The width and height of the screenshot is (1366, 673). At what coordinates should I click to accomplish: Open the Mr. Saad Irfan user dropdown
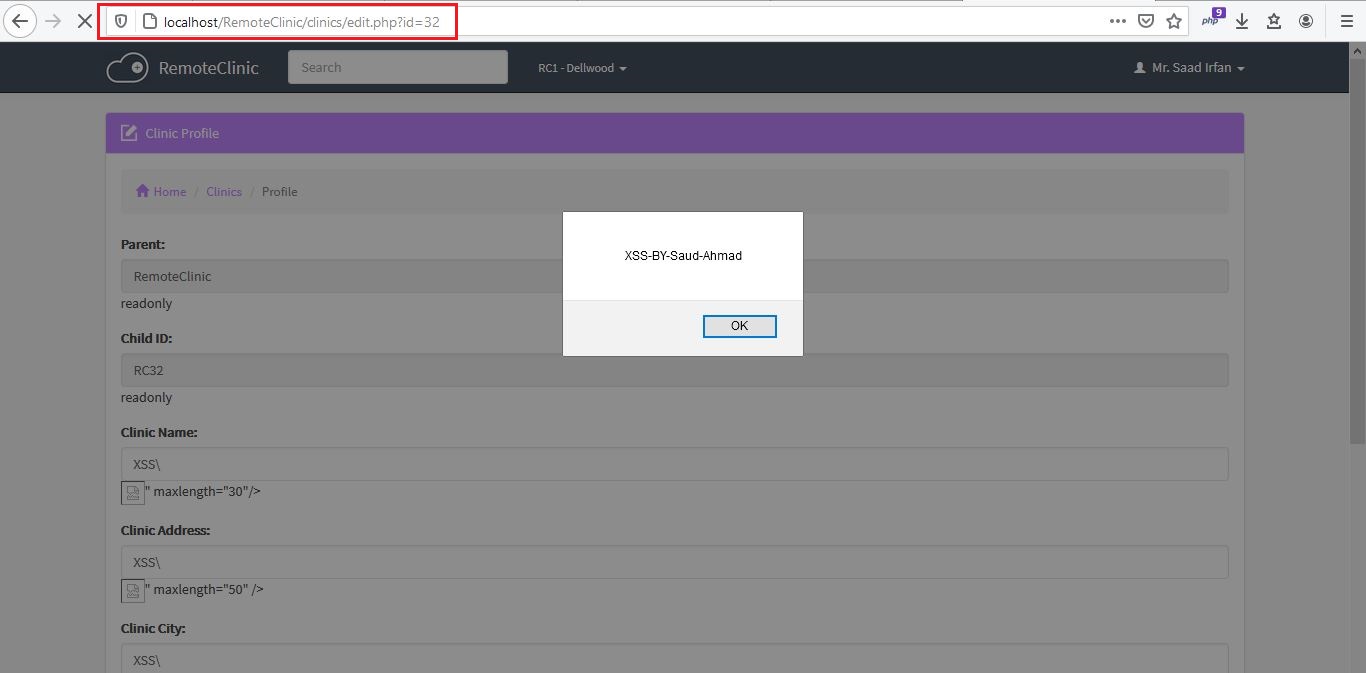1189,68
